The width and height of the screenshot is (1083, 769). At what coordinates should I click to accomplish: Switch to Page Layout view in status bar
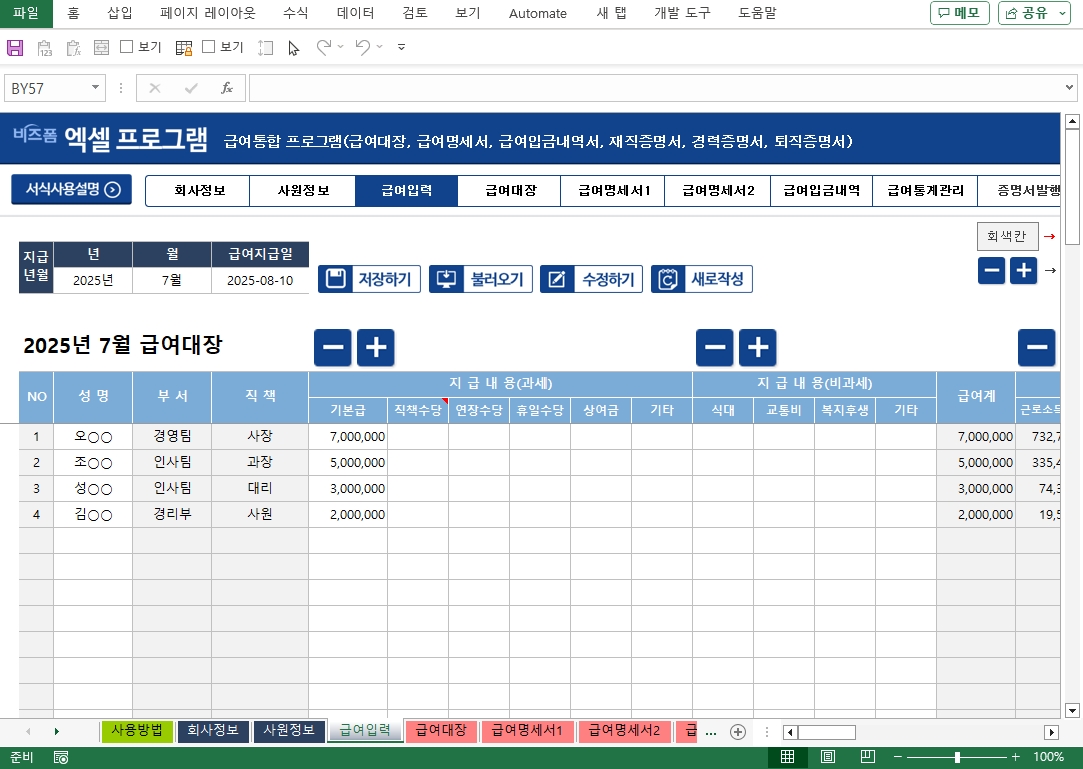tap(828, 757)
